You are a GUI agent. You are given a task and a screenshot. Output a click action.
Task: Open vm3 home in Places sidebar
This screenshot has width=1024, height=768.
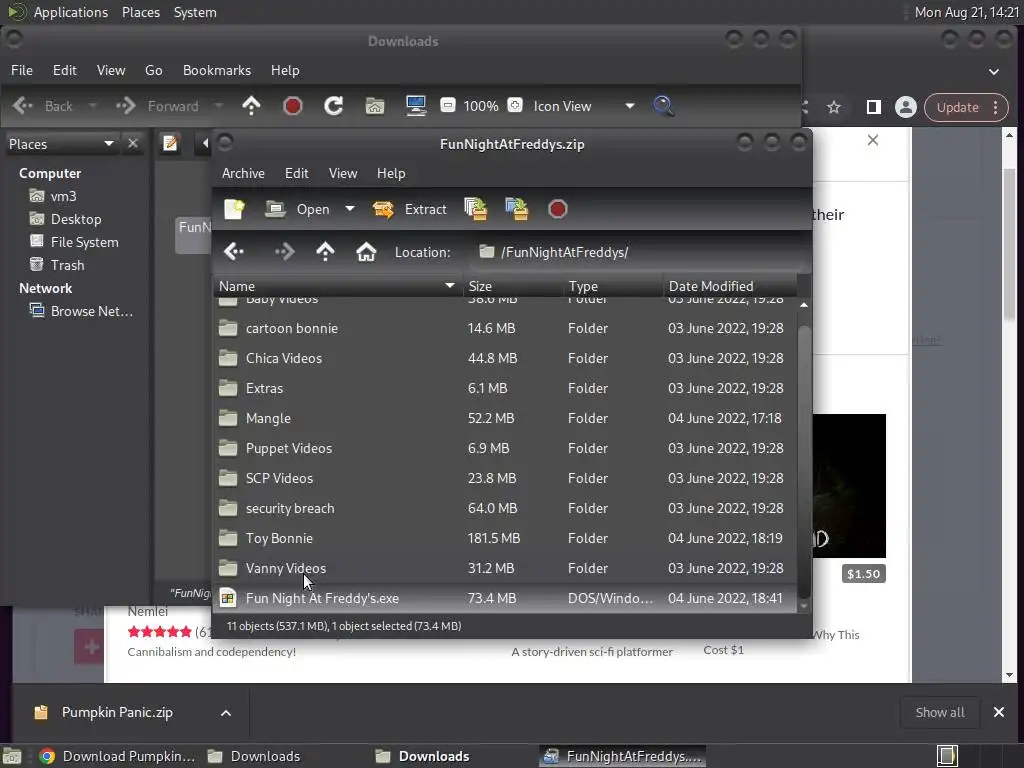[63, 196]
